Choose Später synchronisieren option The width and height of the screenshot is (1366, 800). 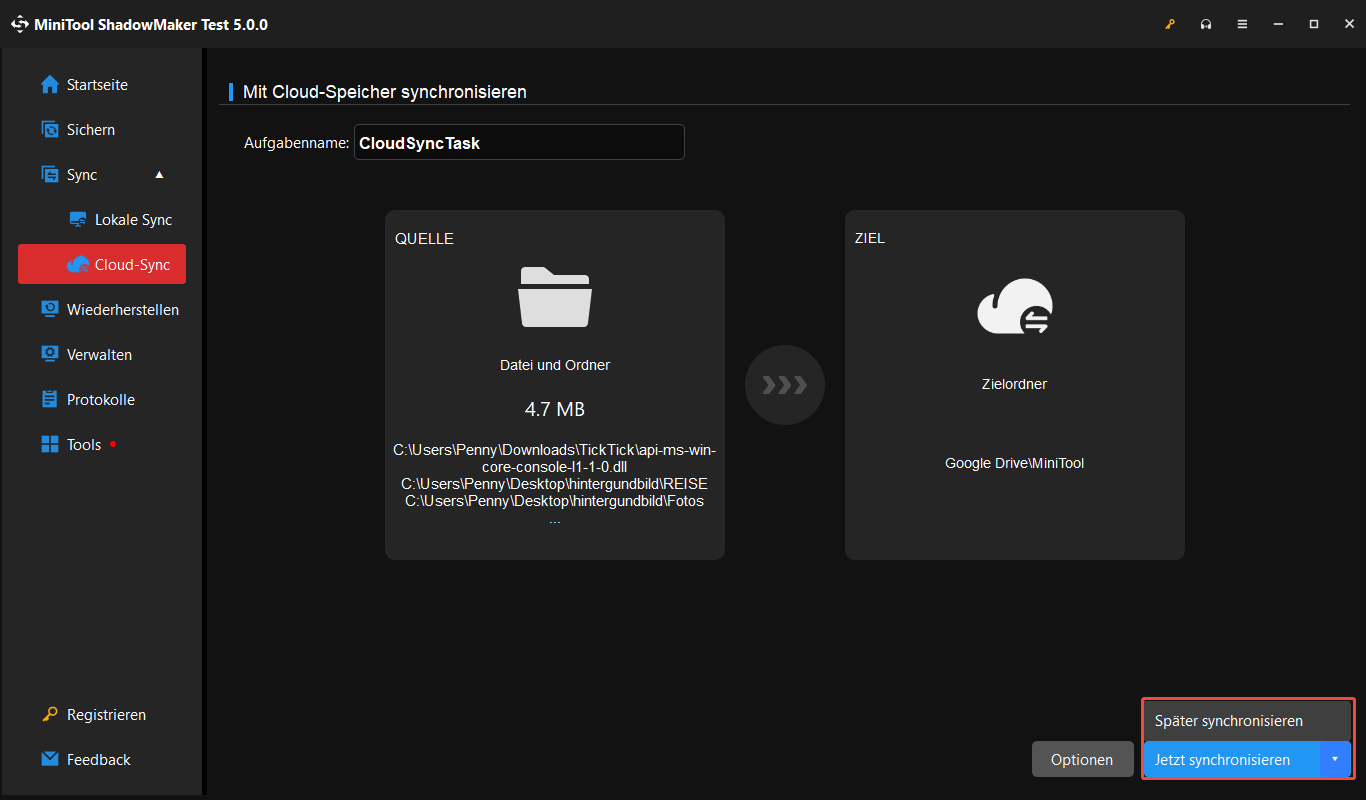coord(1247,721)
